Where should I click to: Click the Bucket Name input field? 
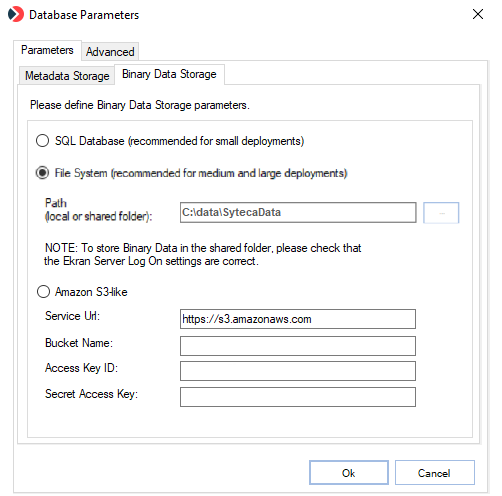tap(298, 346)
